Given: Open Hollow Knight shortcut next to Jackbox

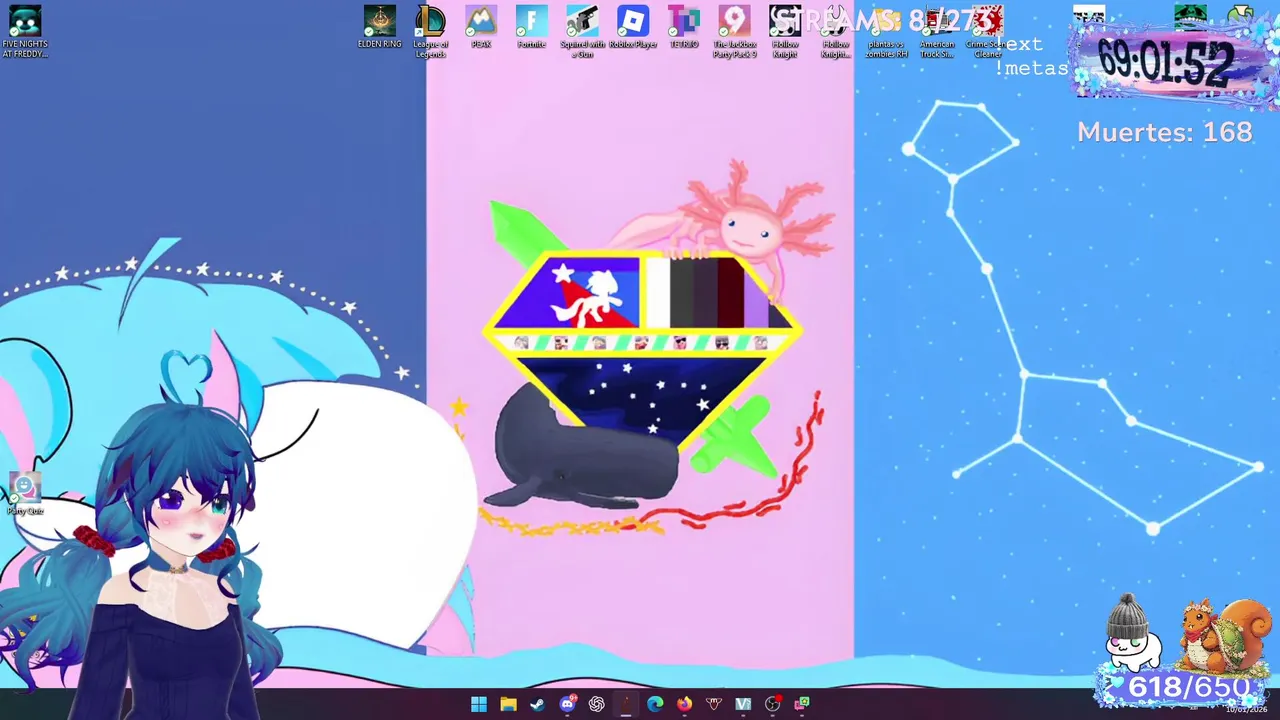Looking at the screenshot, I should click(785, 31).
